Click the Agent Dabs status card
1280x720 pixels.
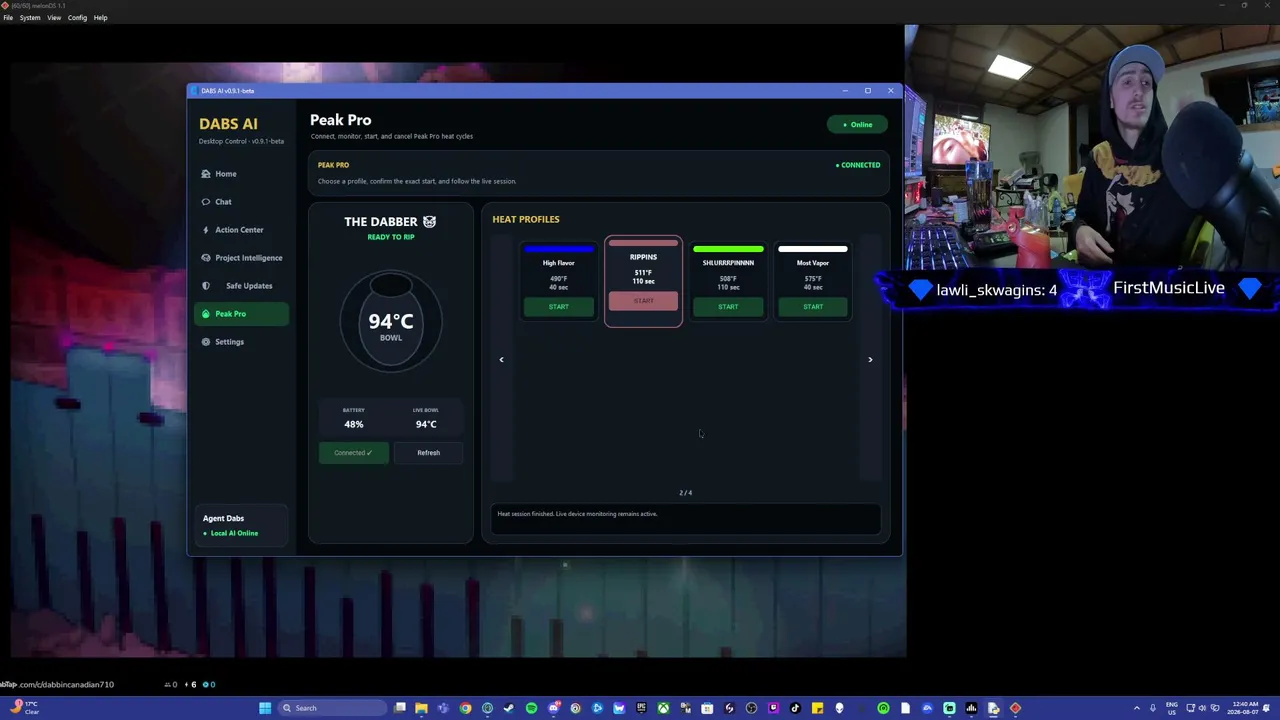pos(241,525)
